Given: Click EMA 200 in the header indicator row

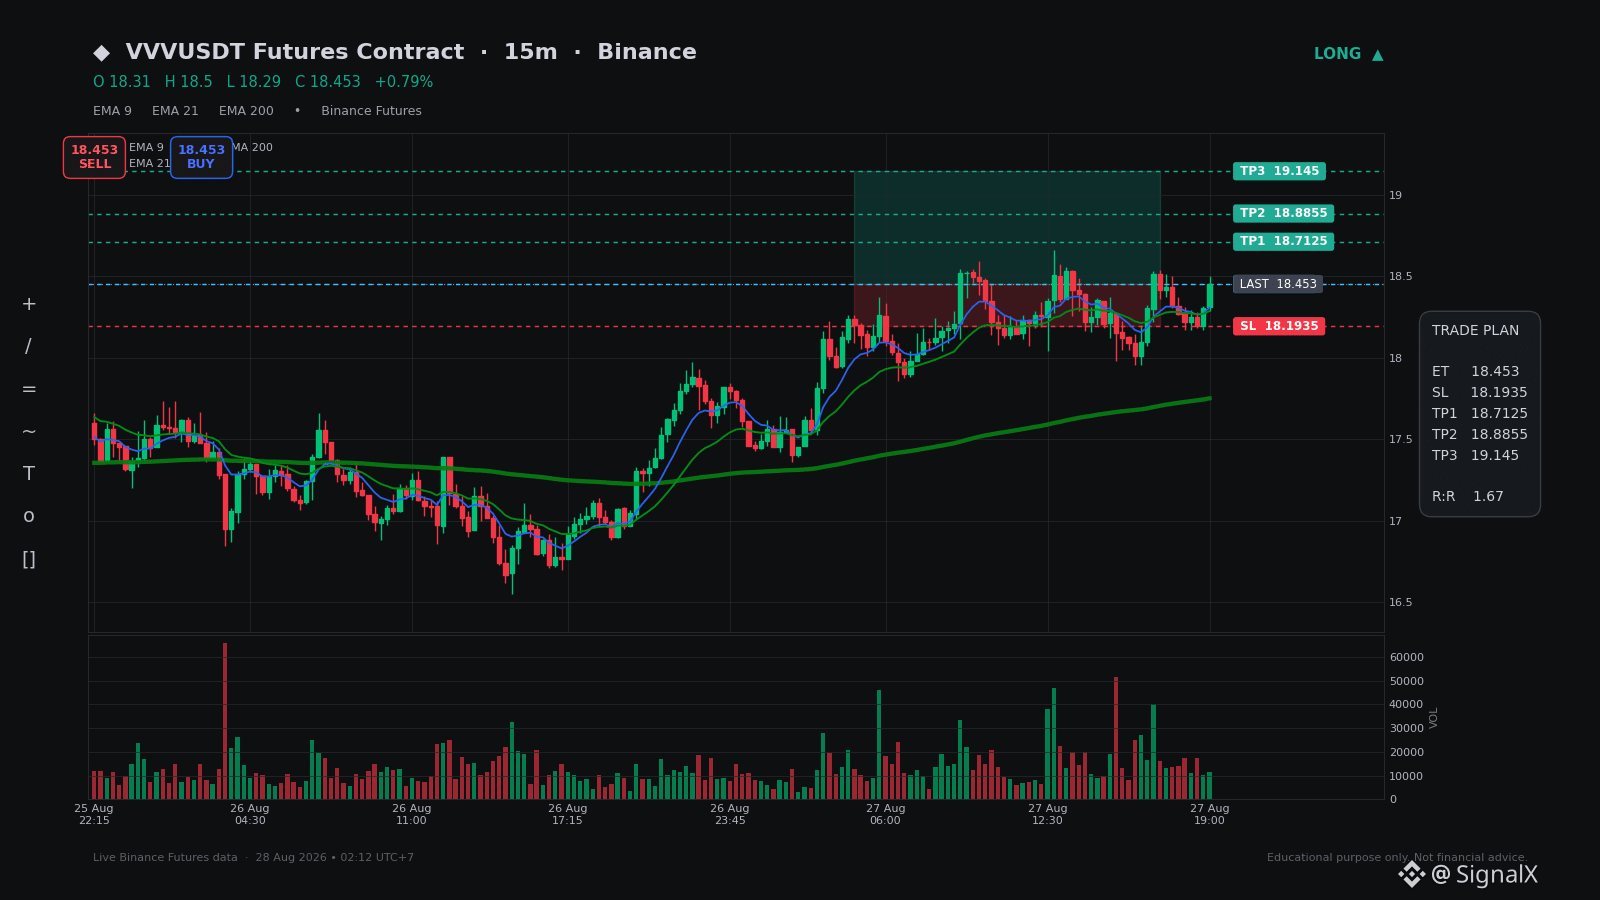Looking at the screenshot, I should [x=246, y=111].
